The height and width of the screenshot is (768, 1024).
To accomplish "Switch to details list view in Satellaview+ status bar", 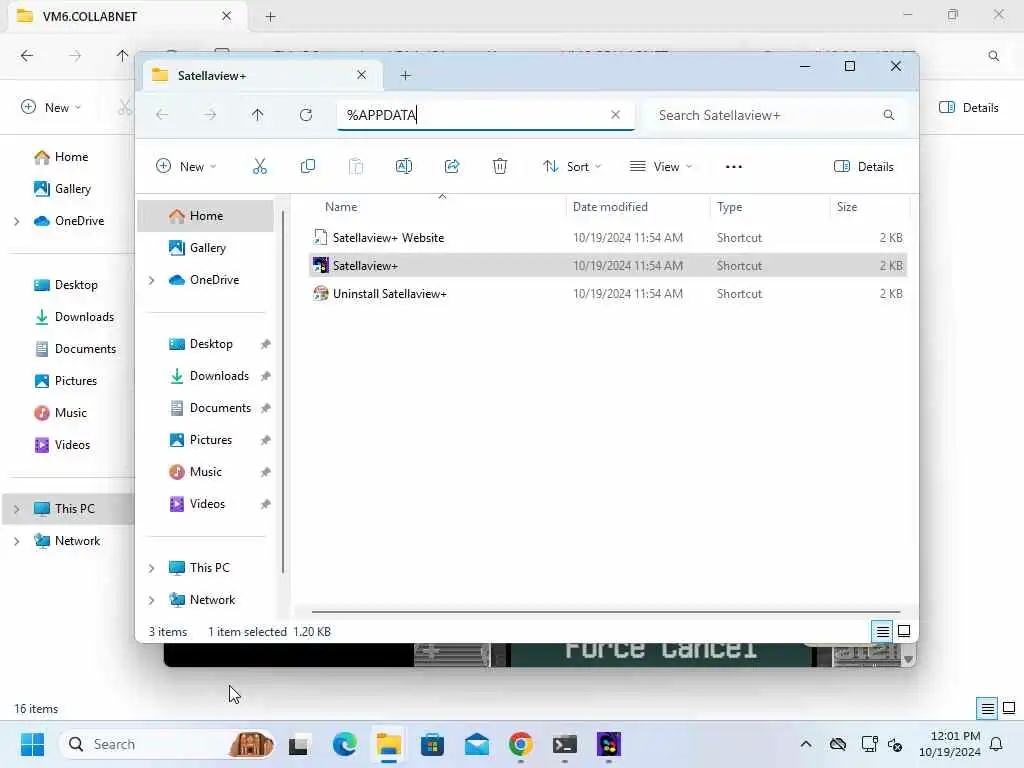I will (x=882, y=632).
